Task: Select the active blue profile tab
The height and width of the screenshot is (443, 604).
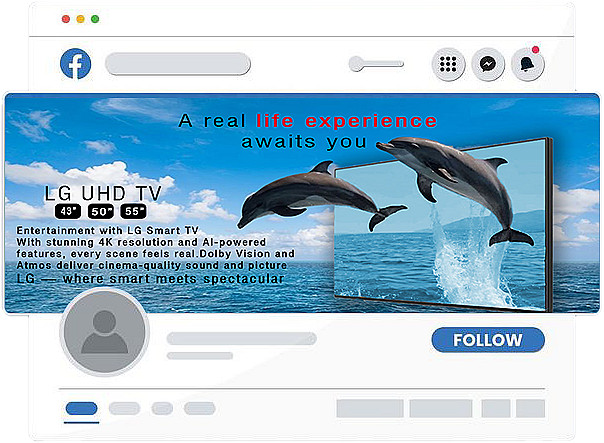Action: tap(81, 408)
